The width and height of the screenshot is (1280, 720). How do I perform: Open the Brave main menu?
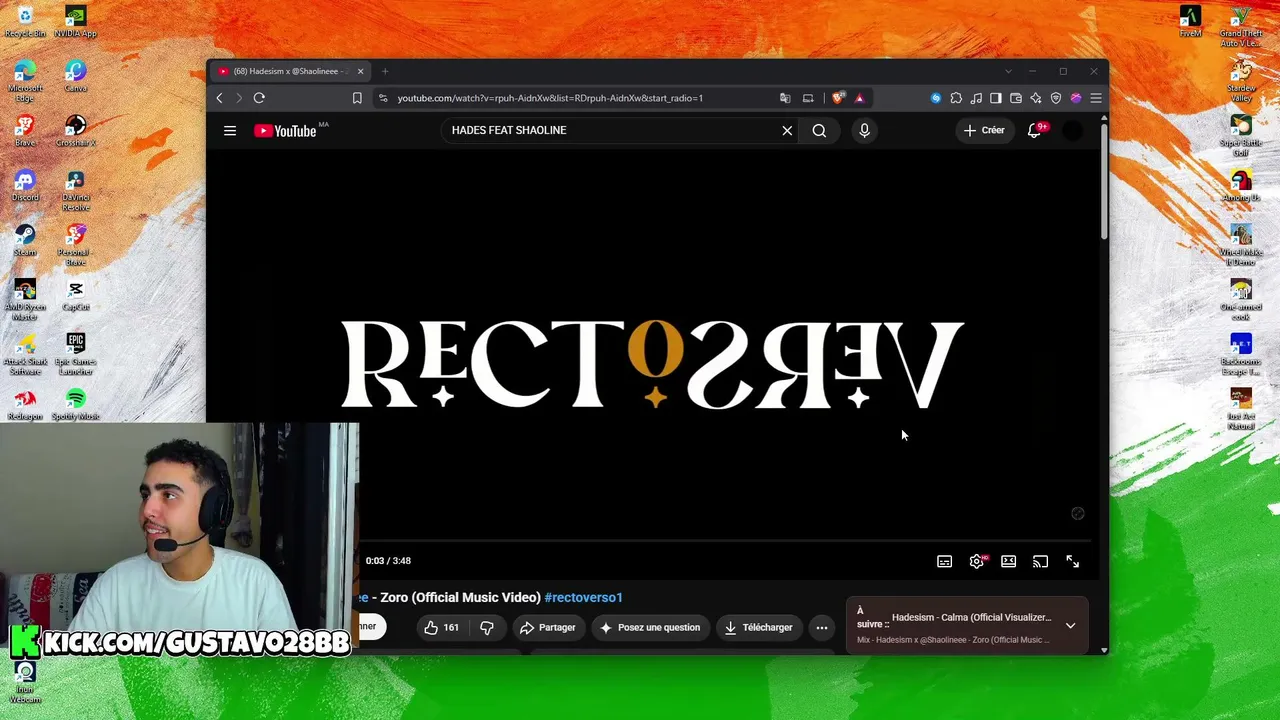click(1096, 98)
